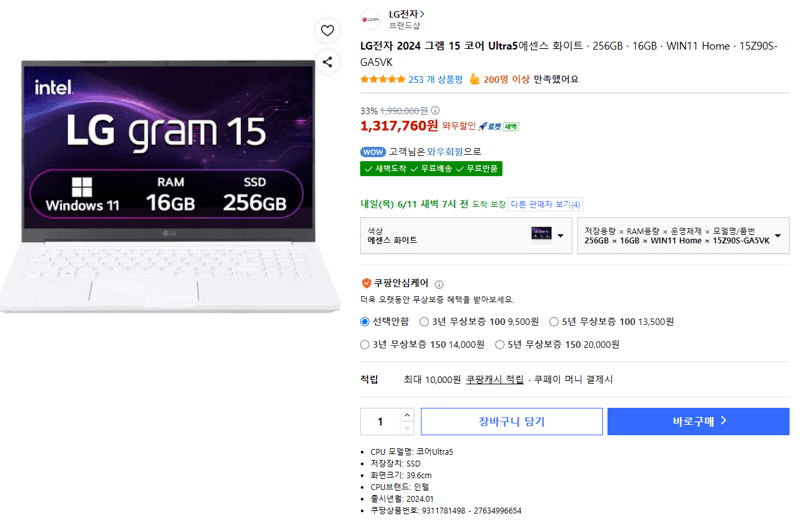Increase quantity with the up arrow
The image size is (800, 522).
click(407, 415)
